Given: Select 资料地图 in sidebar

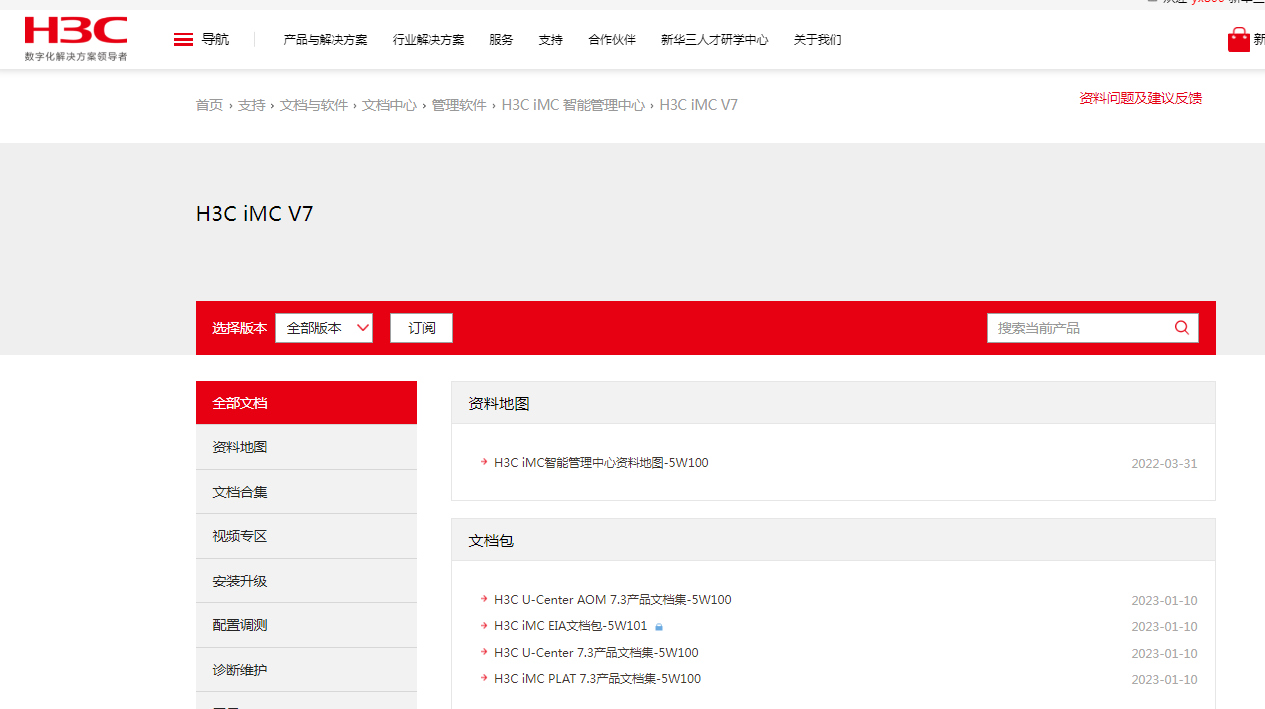Looking at the screenshot, I should [x=306, y=447].
